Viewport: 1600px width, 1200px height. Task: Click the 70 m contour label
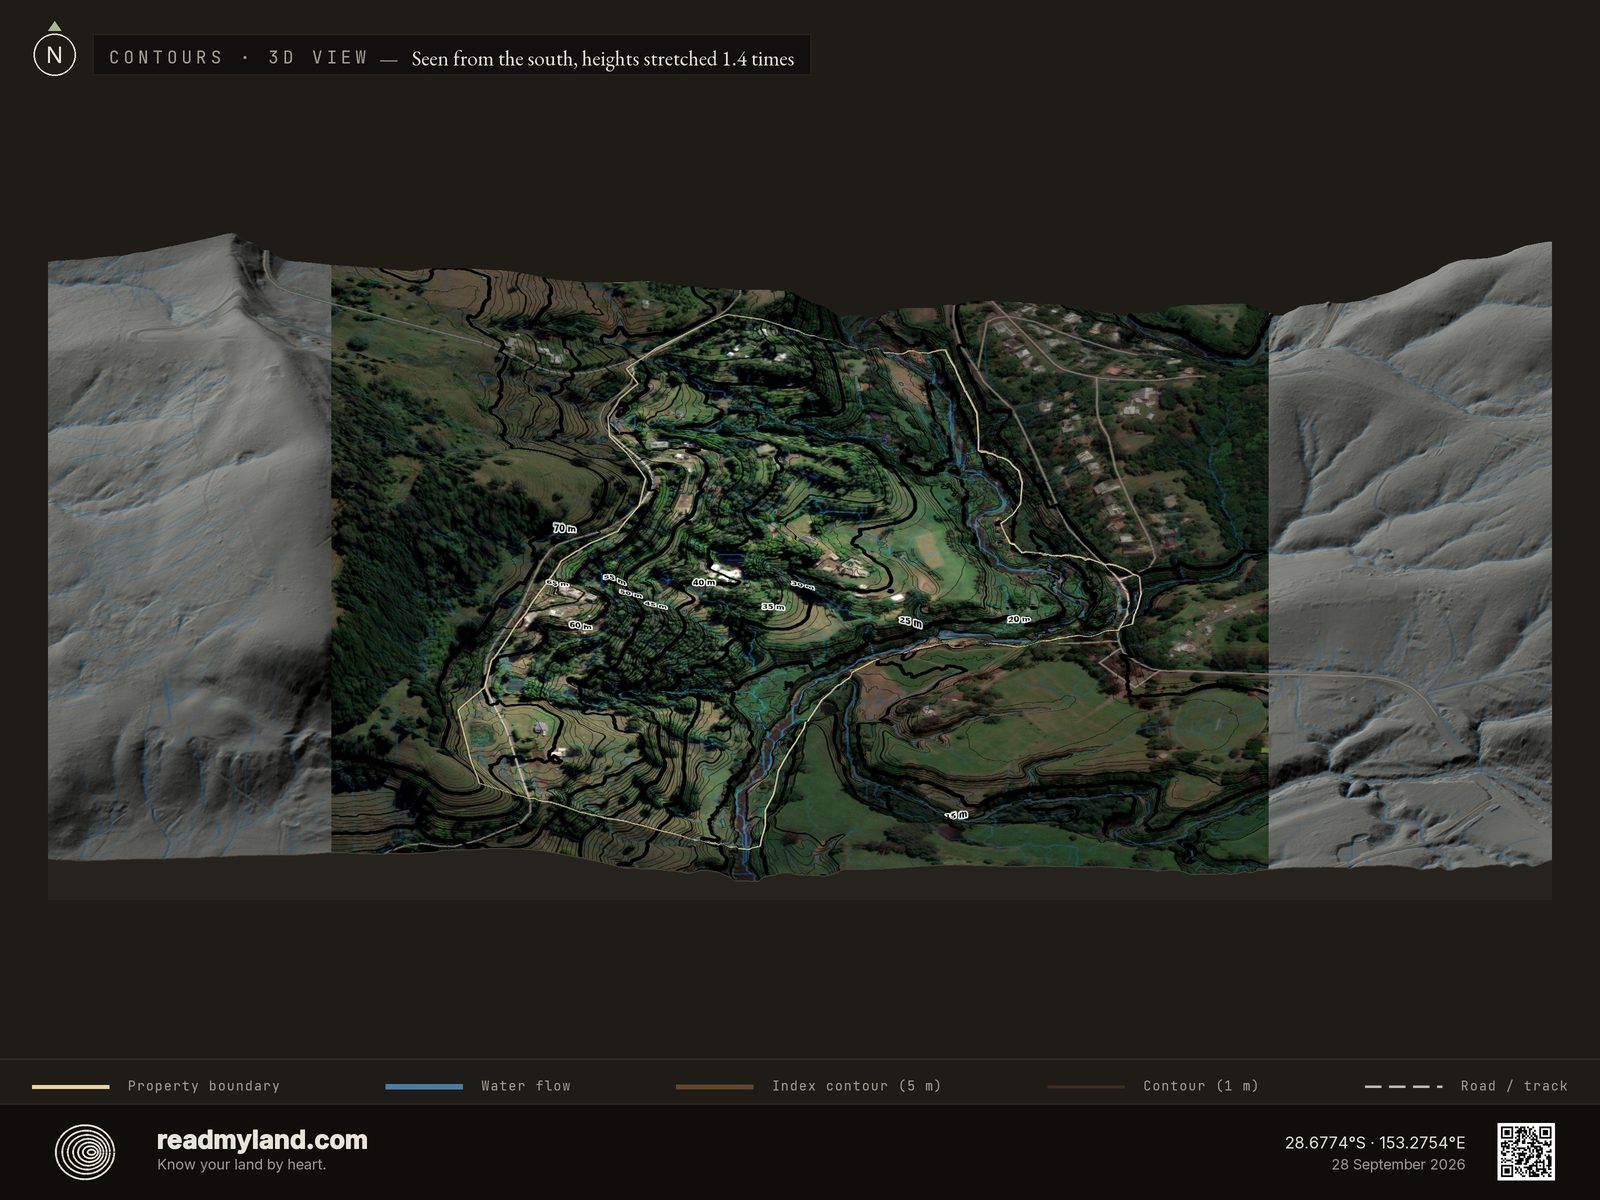pos(565,528)
